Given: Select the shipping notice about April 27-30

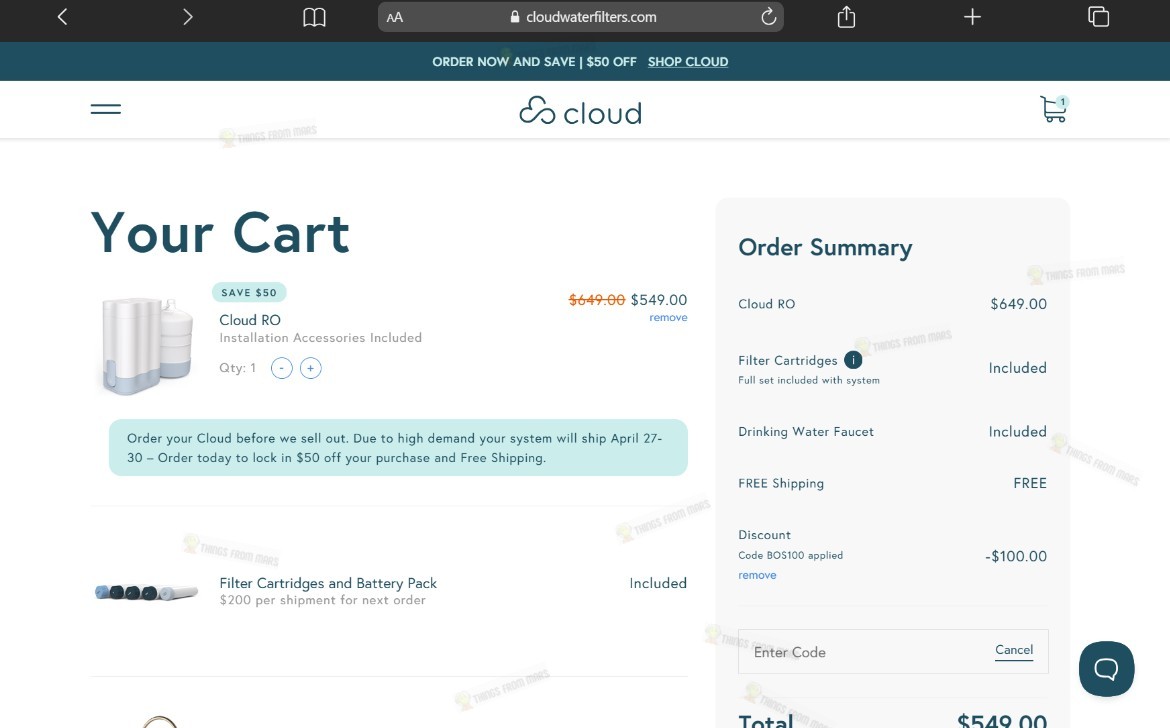Looking at the screenshot, I should click(398, 448).
